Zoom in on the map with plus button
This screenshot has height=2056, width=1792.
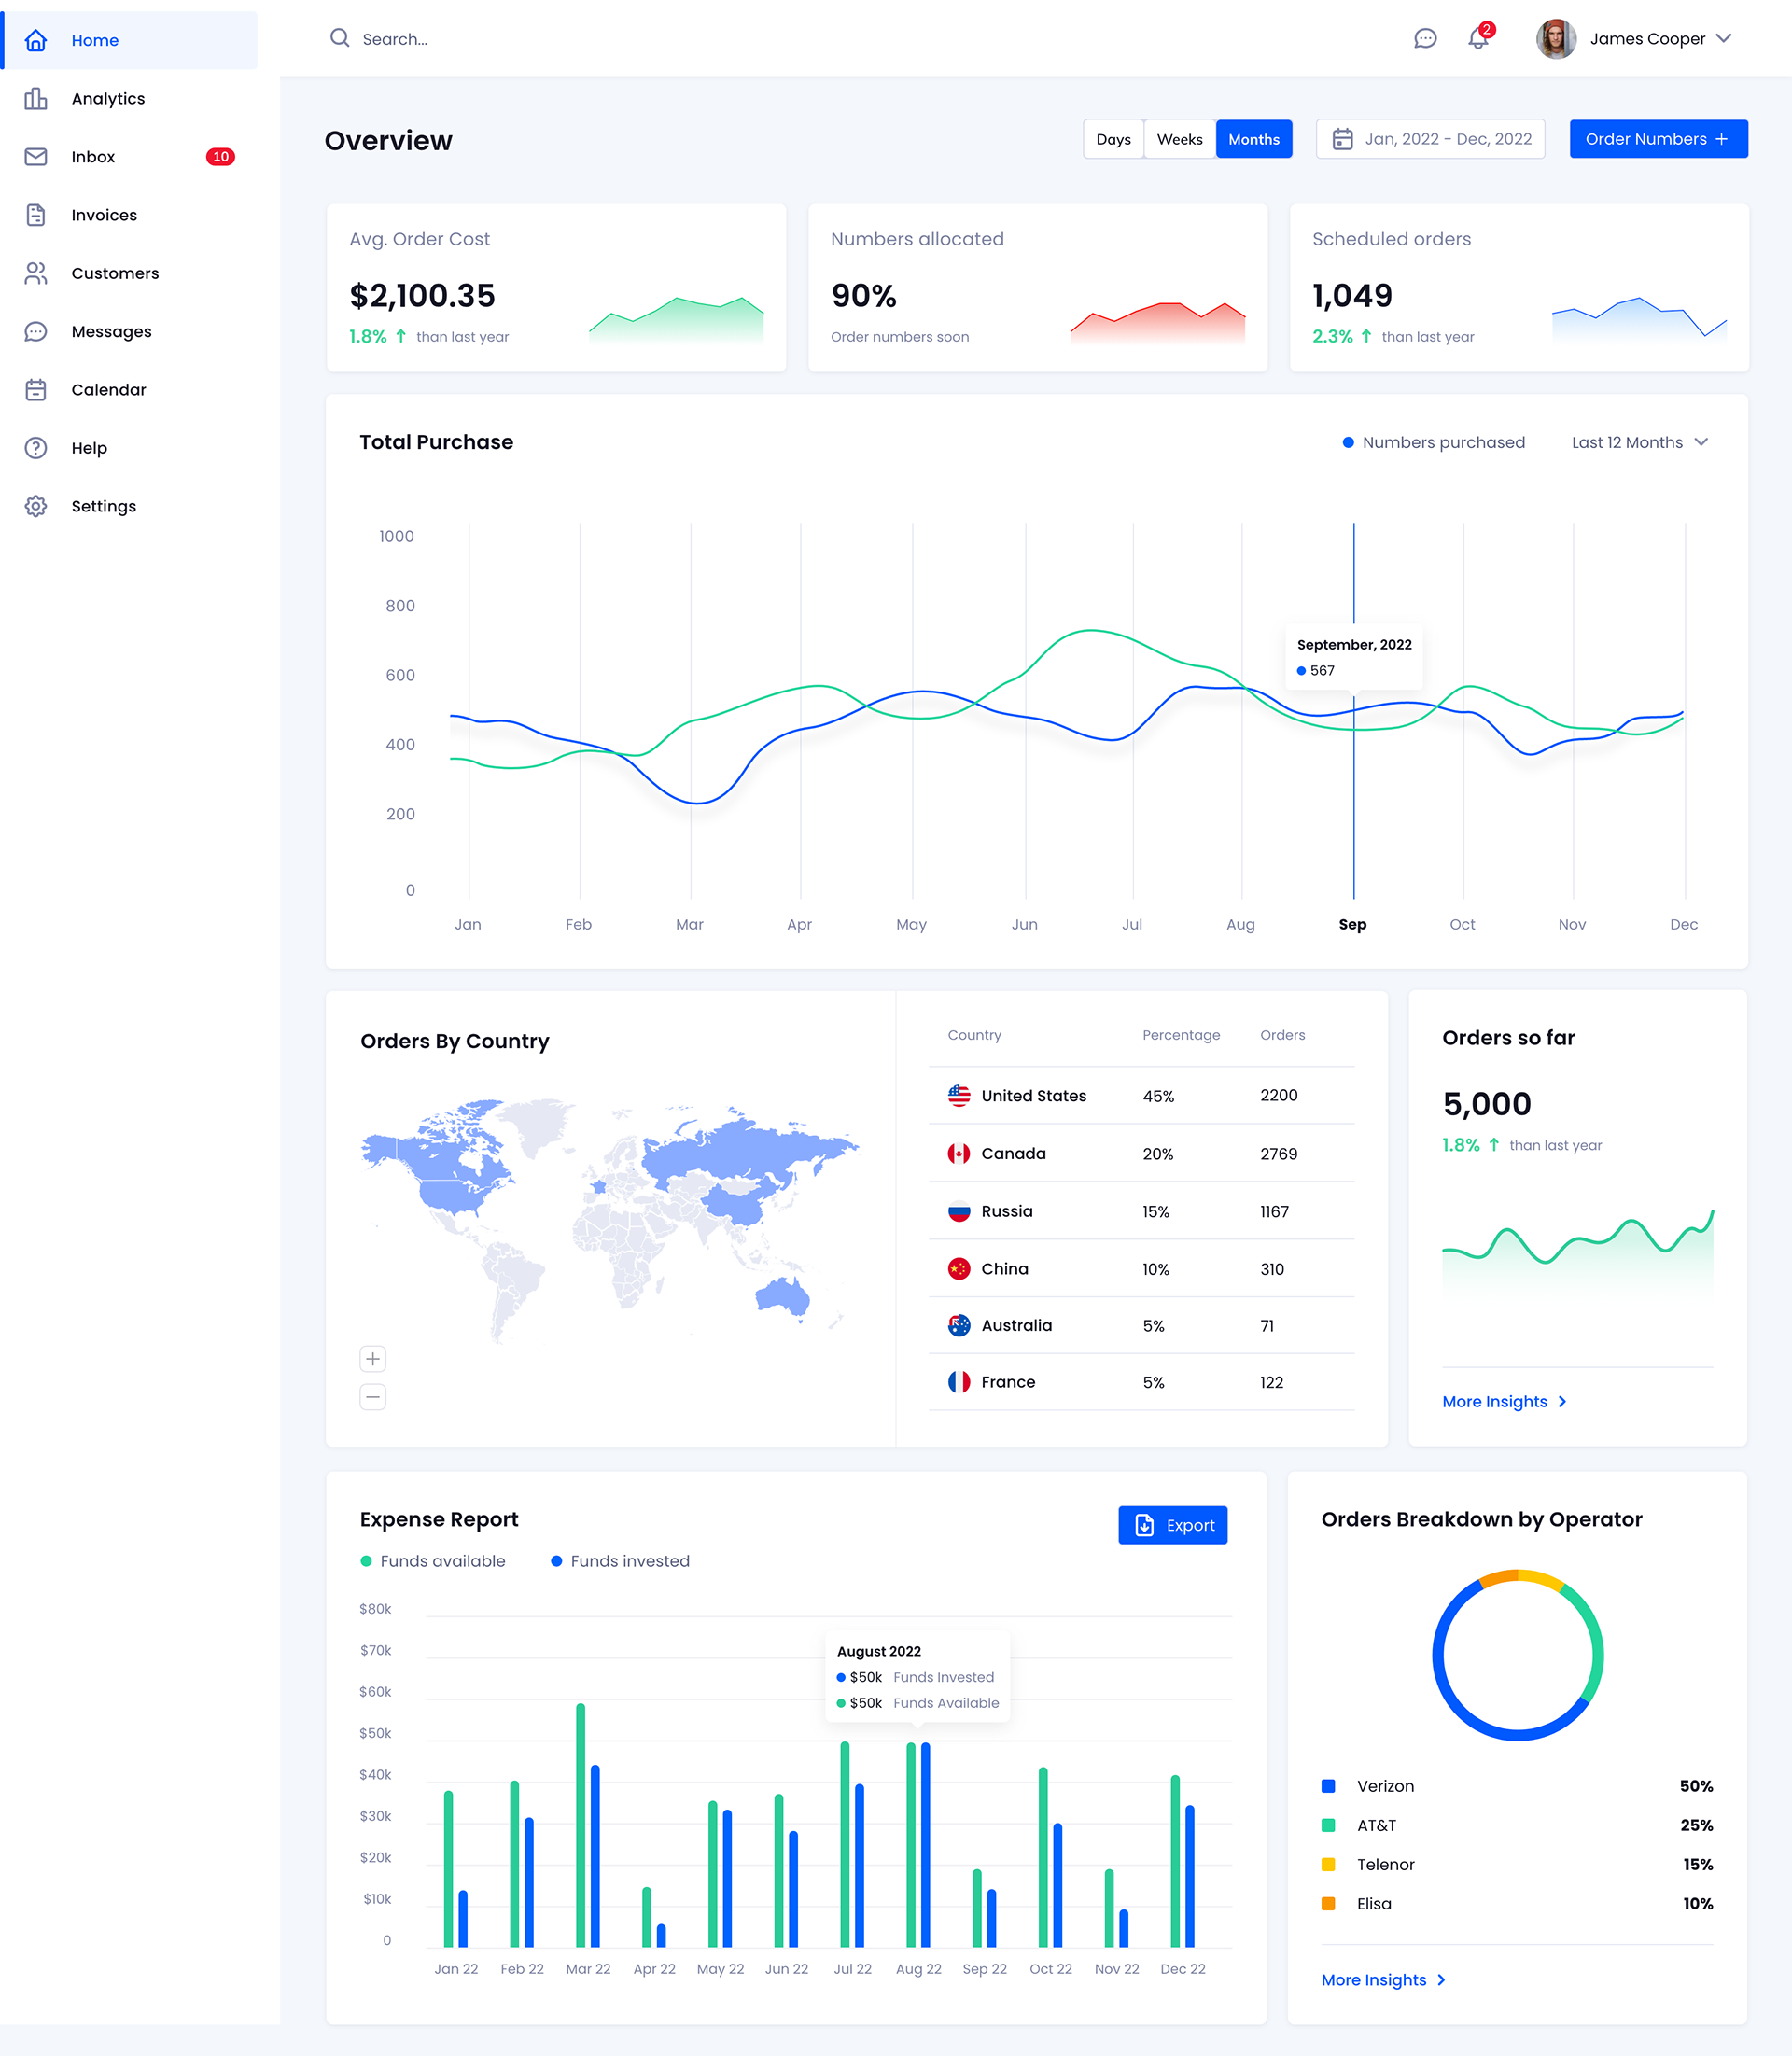[373, 1358]
